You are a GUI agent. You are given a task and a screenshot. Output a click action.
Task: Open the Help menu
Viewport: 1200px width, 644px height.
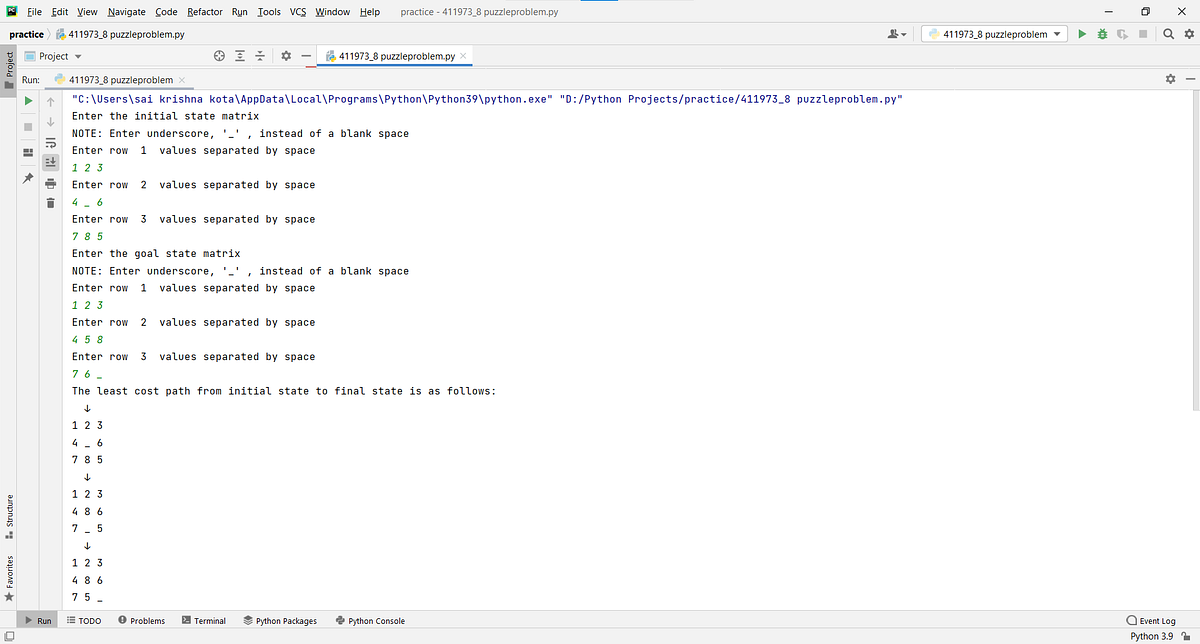[x=369, y=11]
